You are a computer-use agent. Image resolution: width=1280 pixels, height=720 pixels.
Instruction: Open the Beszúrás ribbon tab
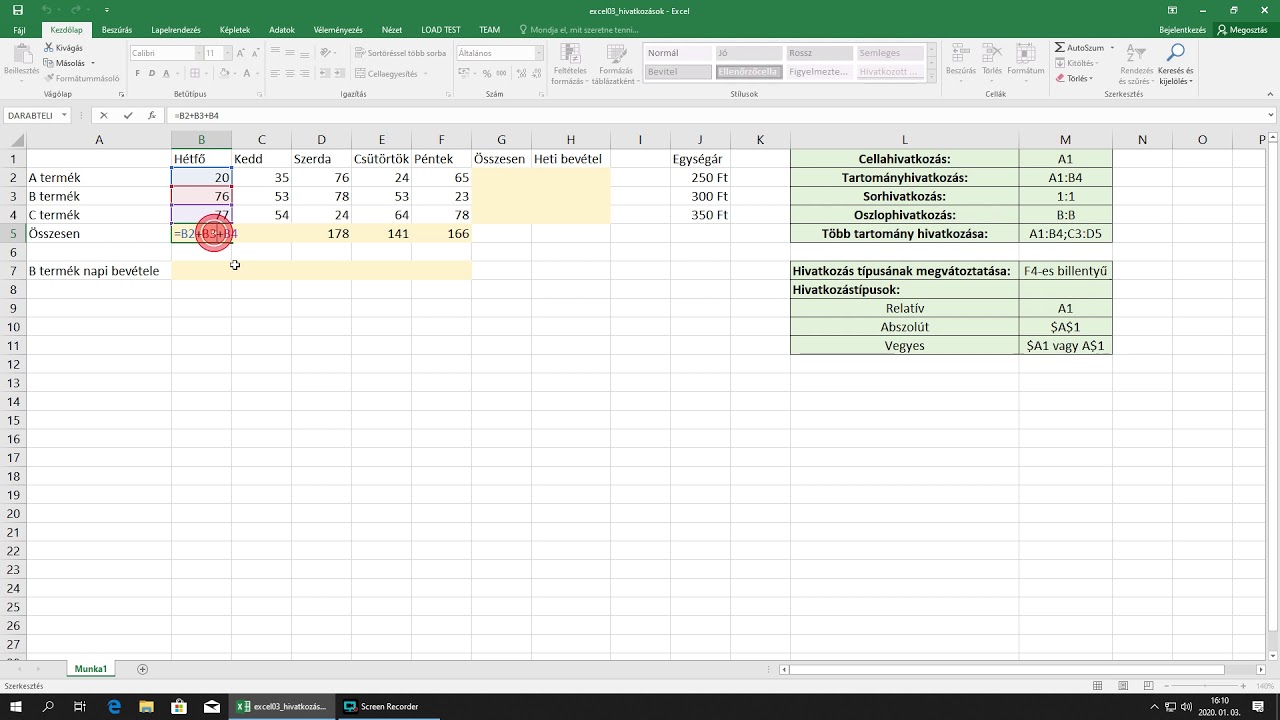(117, 30)
